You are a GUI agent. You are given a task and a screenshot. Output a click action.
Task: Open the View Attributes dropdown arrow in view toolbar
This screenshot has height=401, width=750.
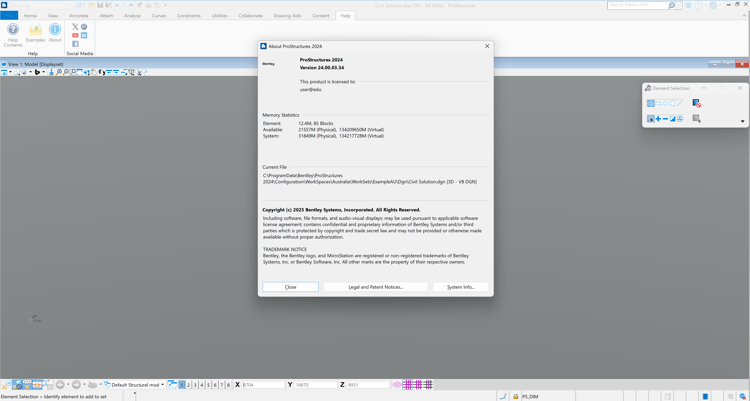tap(11, 72)
